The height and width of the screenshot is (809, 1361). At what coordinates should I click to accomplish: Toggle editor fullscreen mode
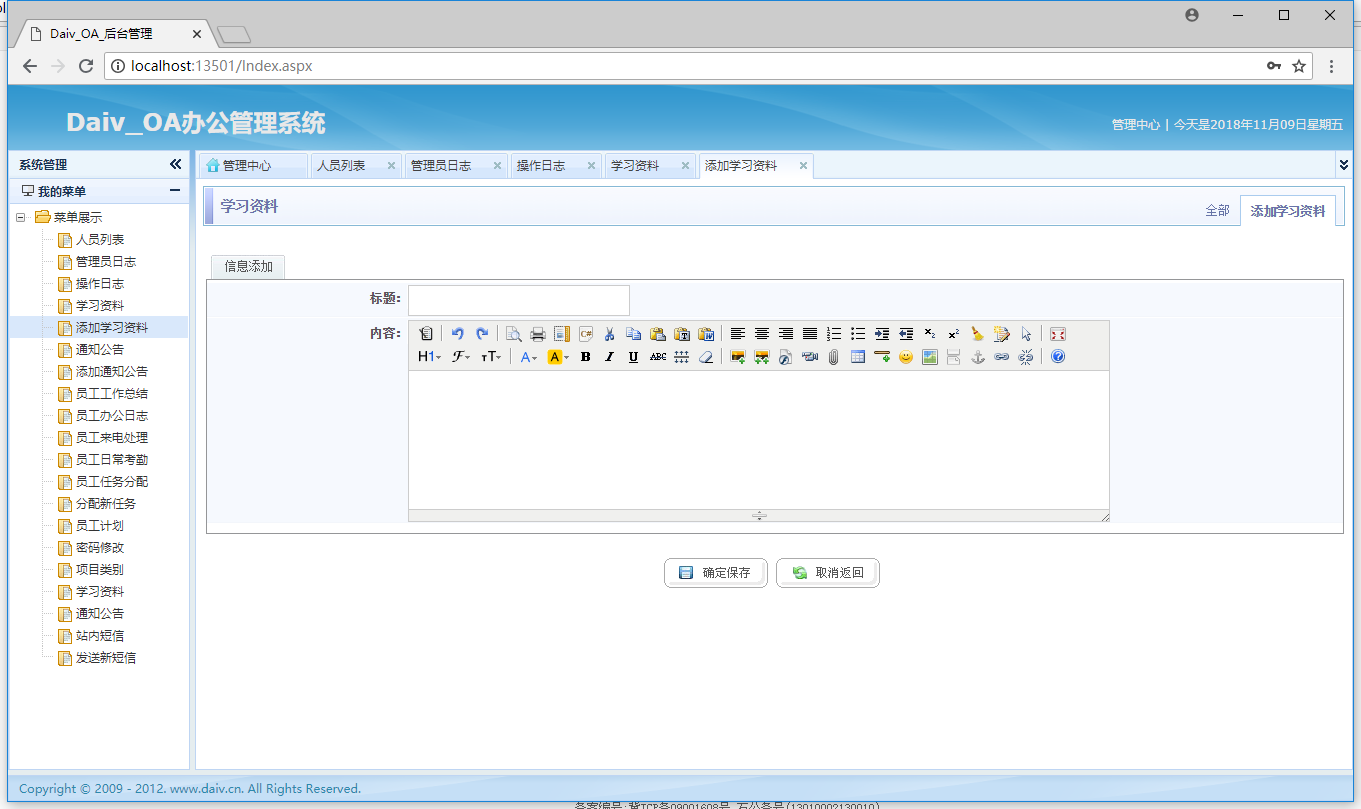1058,334
